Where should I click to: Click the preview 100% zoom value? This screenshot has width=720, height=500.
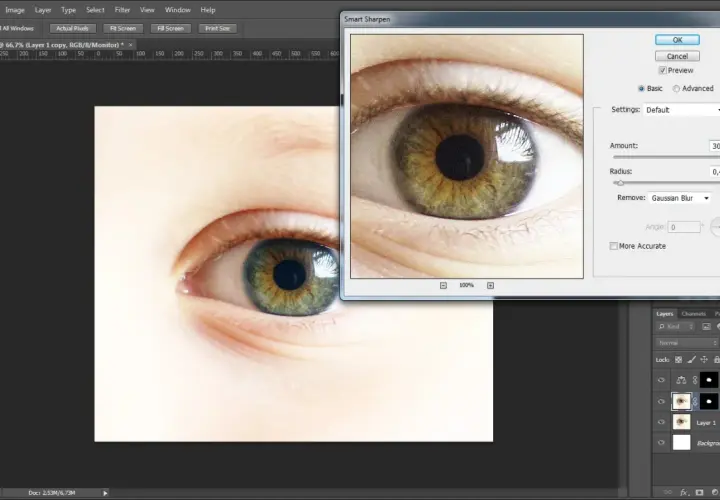coord(467,286)
